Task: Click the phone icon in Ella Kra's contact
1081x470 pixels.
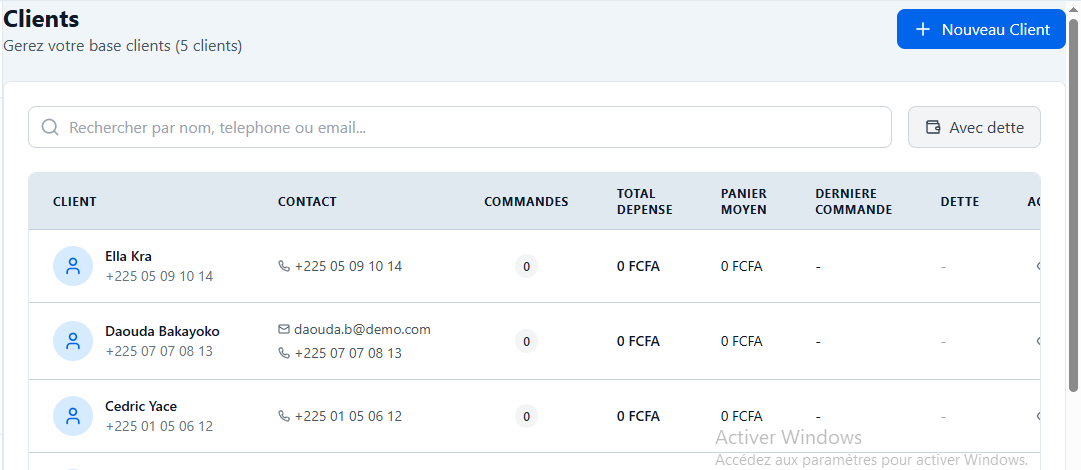Action: point(283,266)
